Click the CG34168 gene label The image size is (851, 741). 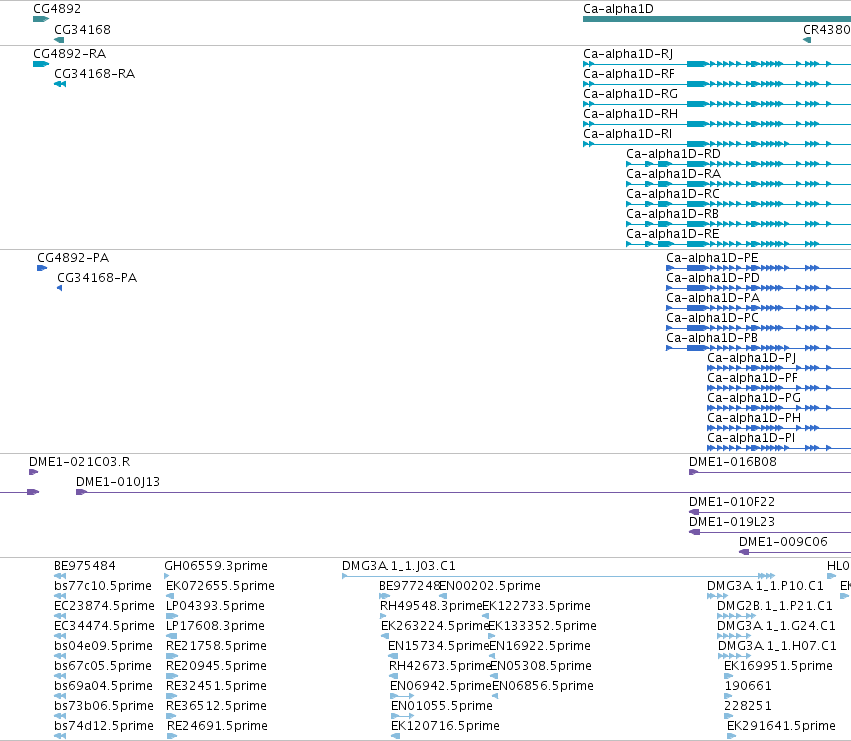pyautogui.click(x=82, y=30)
